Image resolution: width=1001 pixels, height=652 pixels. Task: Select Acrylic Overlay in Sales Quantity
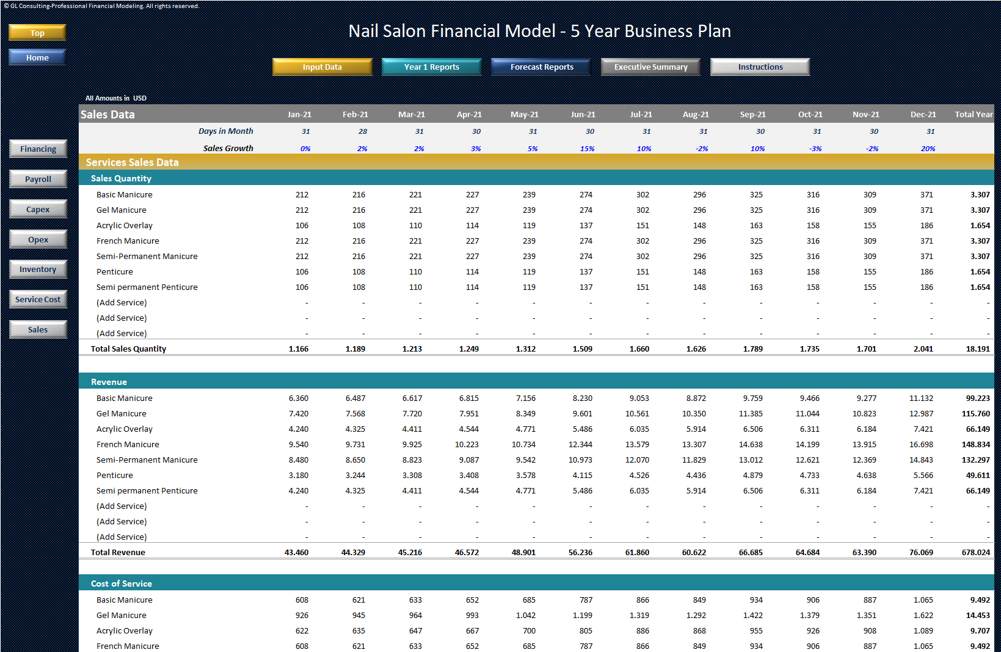pyautogui.click(x=124, y=225)
